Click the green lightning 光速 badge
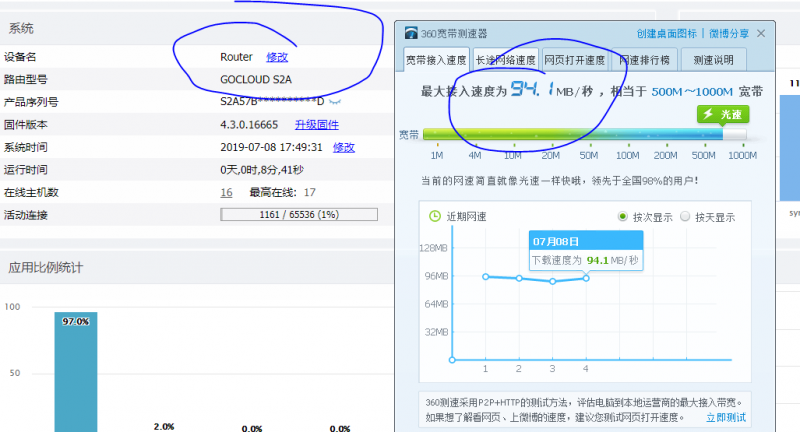800x432 pixels. tap(723, 114)
